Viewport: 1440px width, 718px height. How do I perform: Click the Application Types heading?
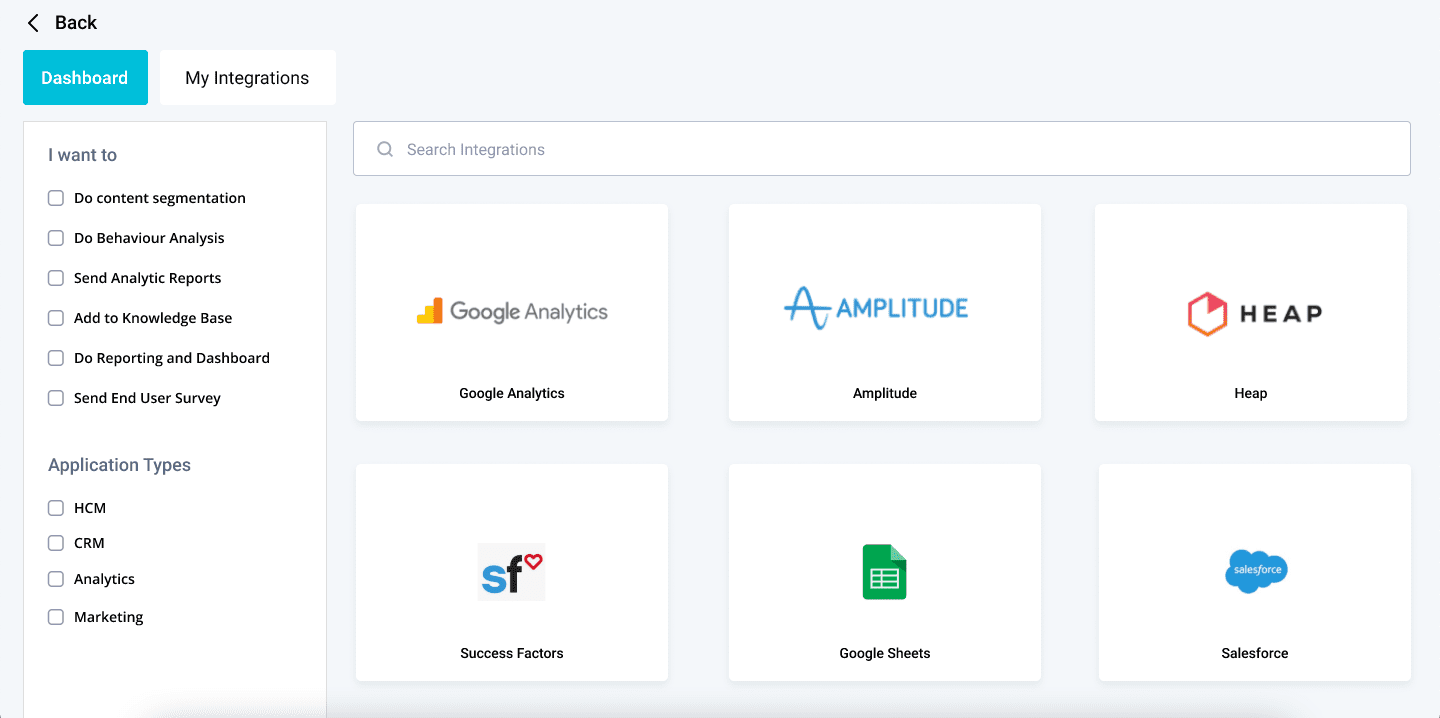tap(119, 465)
